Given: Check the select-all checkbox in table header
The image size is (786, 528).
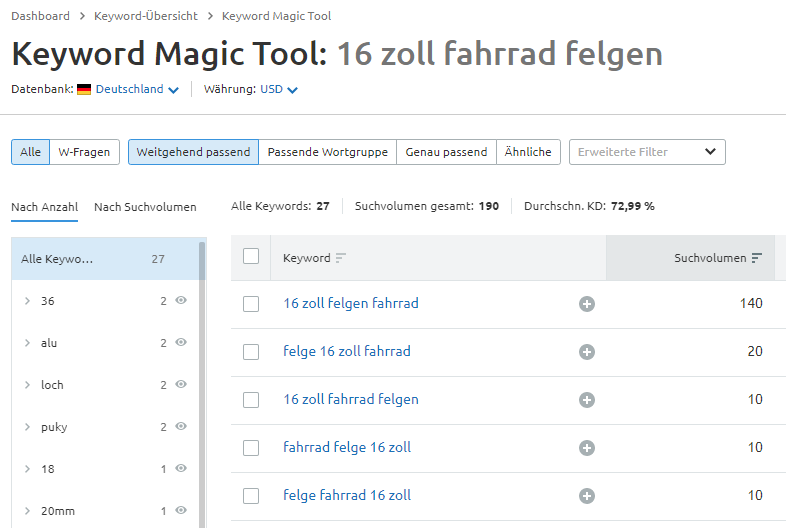Looking at the screenshot, I should point(251,256).
